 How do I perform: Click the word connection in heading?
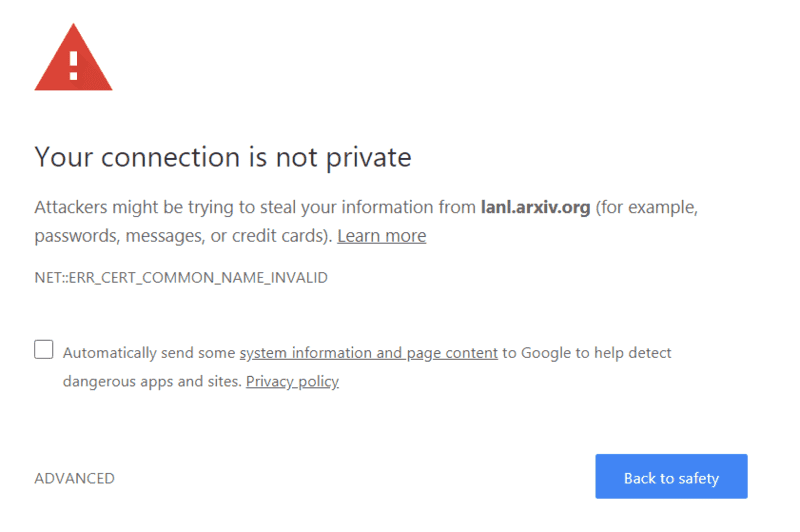click(x=170, y=157)
